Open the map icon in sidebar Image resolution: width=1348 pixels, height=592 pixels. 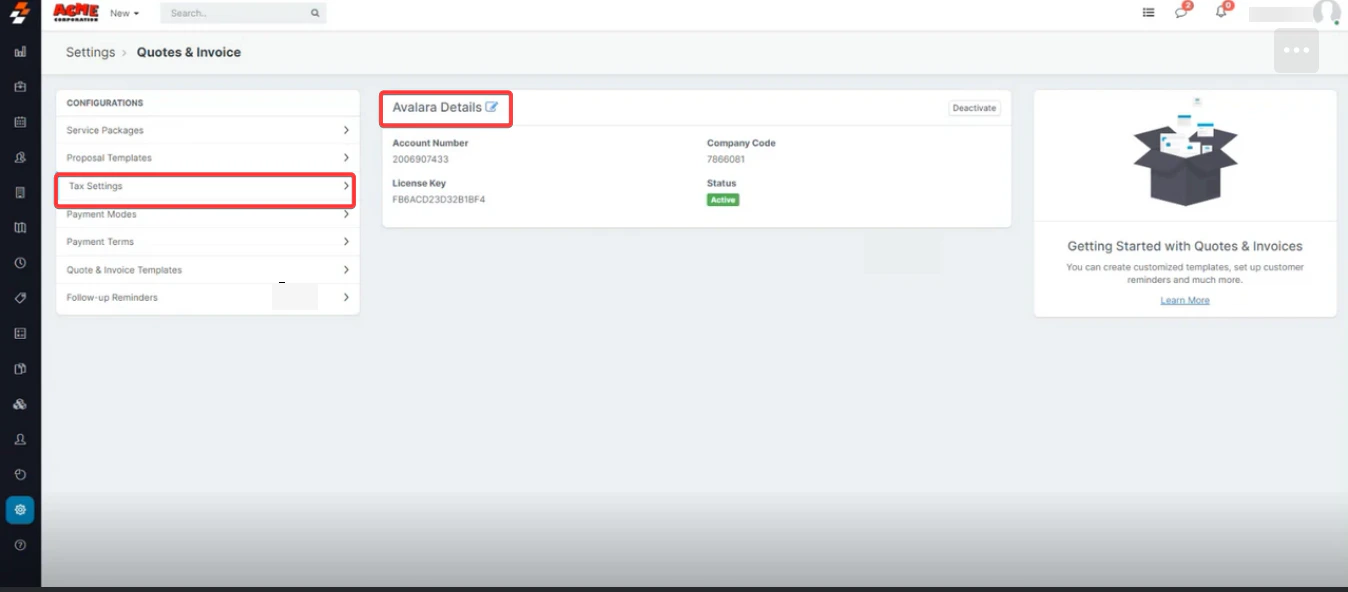point(20,228)
